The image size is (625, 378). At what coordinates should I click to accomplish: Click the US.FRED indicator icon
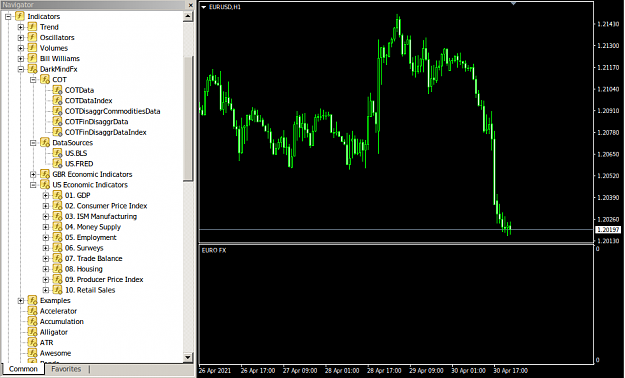(57, 164)
